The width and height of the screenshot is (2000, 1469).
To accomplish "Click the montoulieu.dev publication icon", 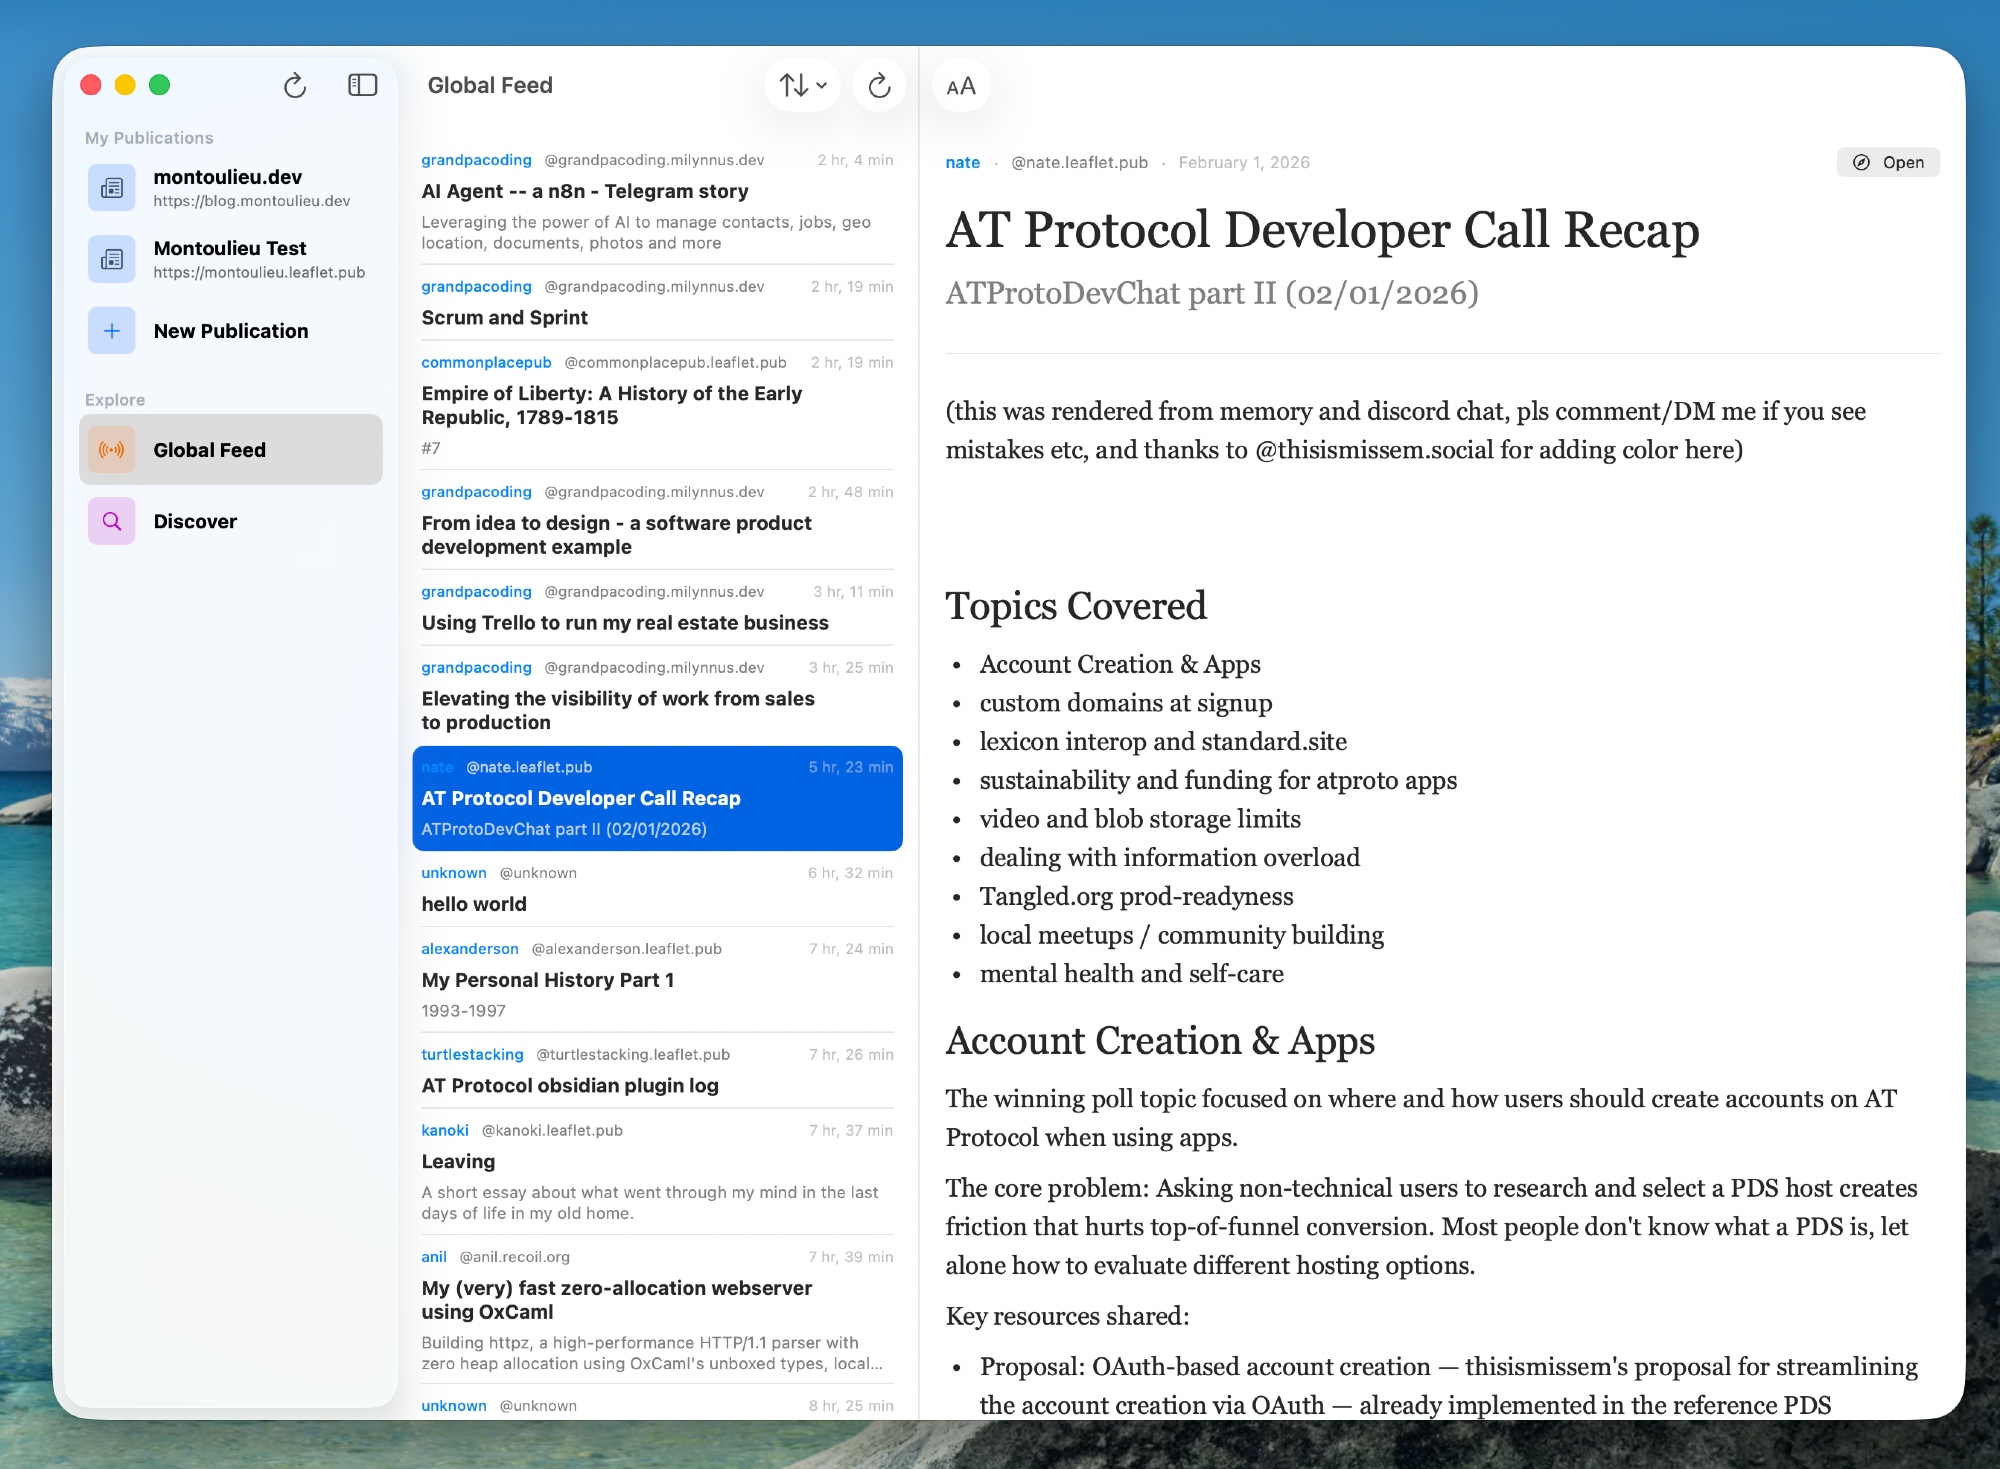I will (112, 188).
